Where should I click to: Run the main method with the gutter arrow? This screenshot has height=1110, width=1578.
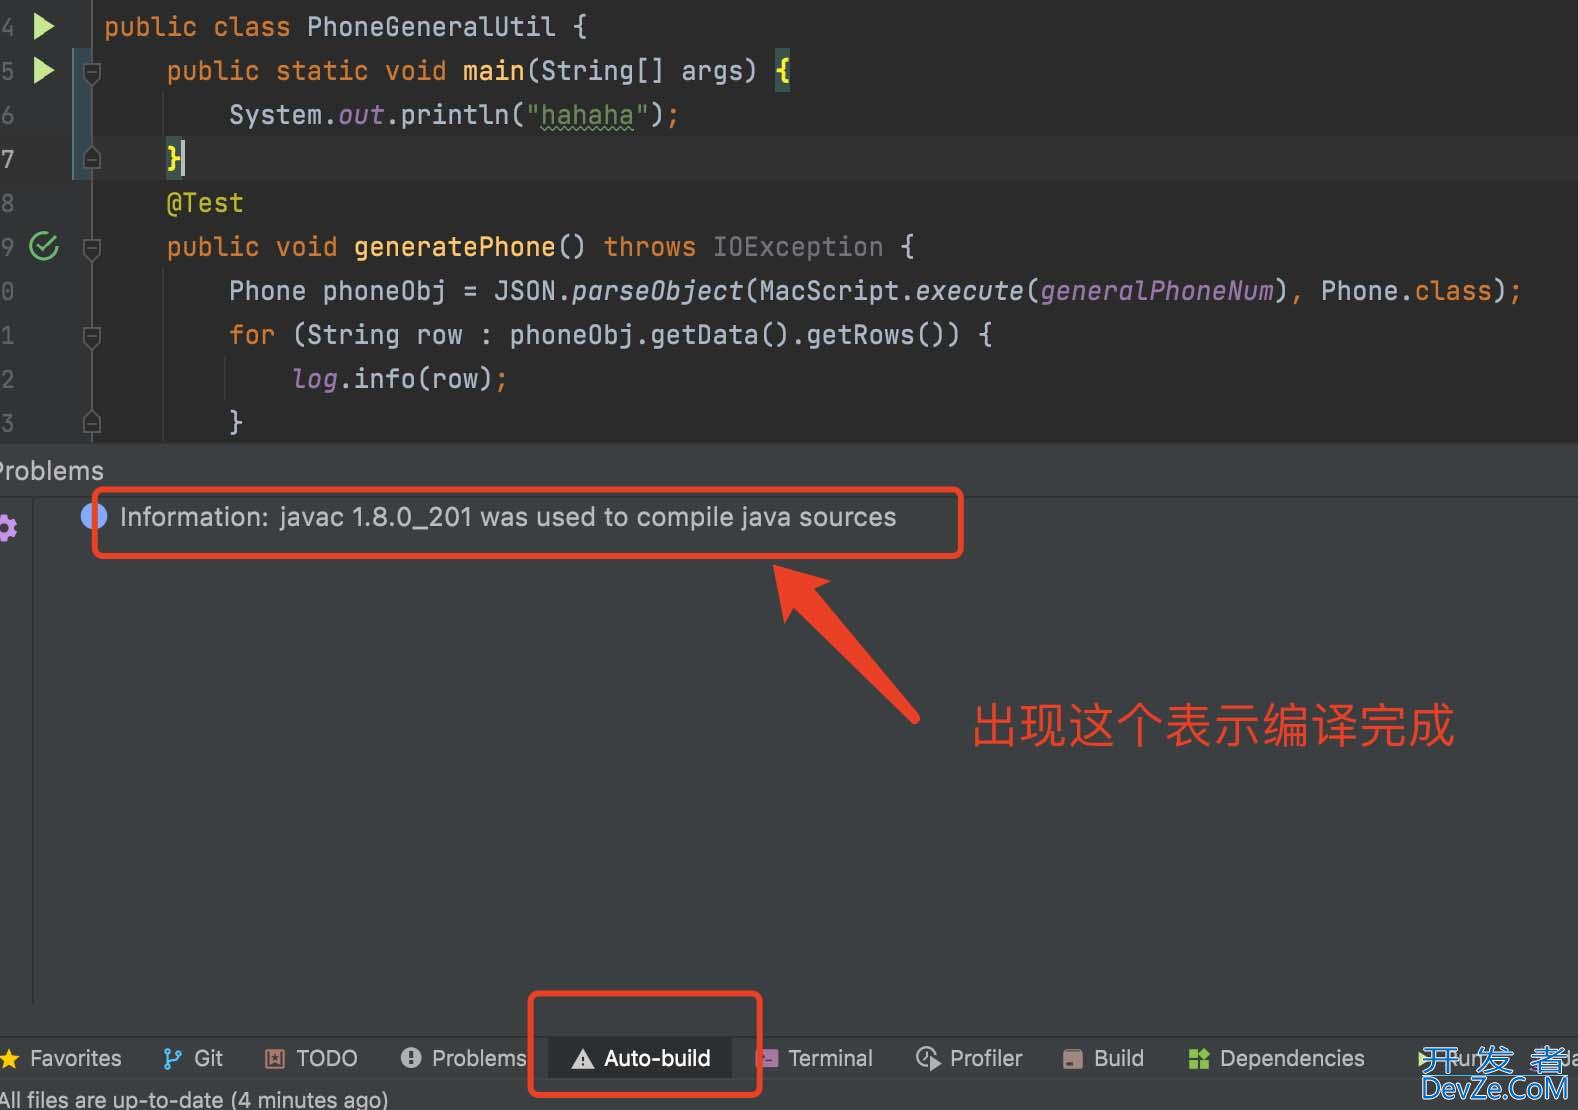pyautogui.click(x=43, y=70)
